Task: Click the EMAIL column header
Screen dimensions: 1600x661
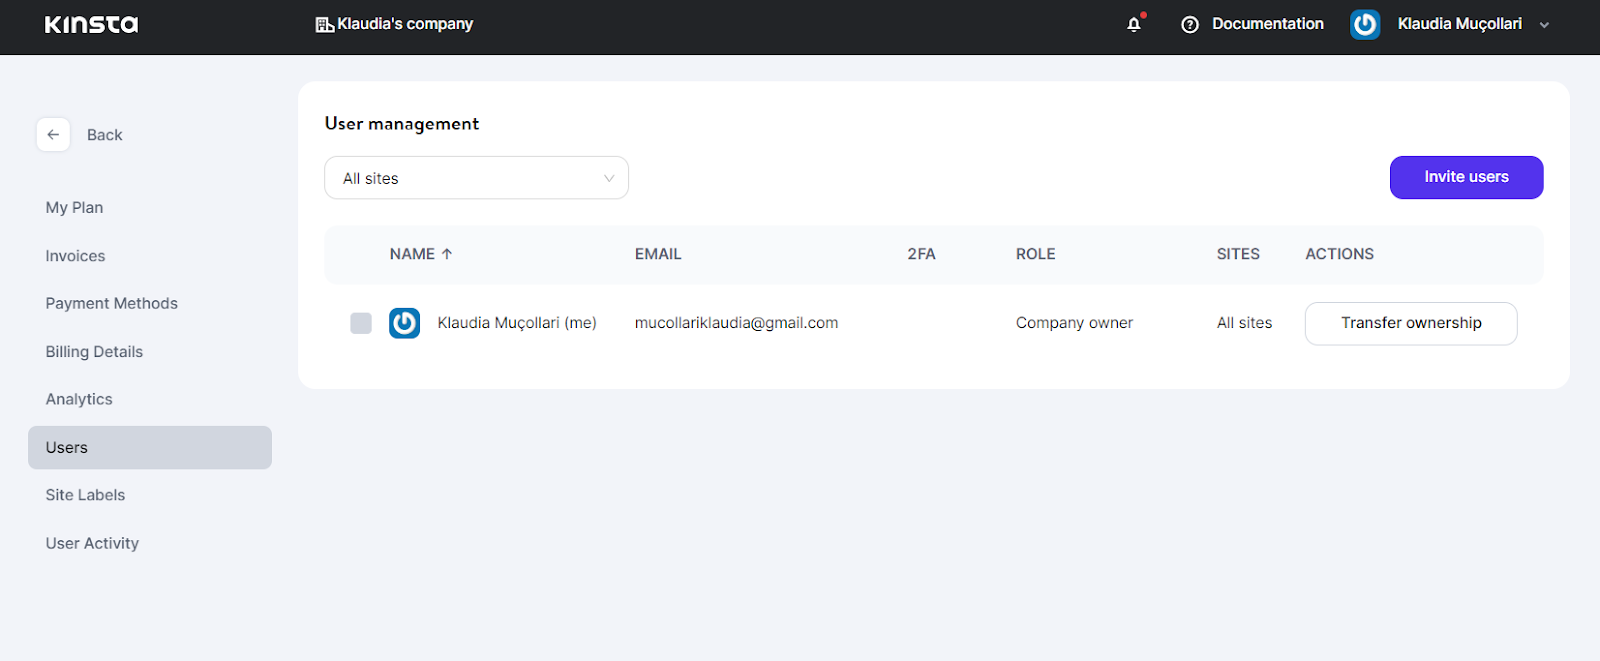Action: click(658, 254)
